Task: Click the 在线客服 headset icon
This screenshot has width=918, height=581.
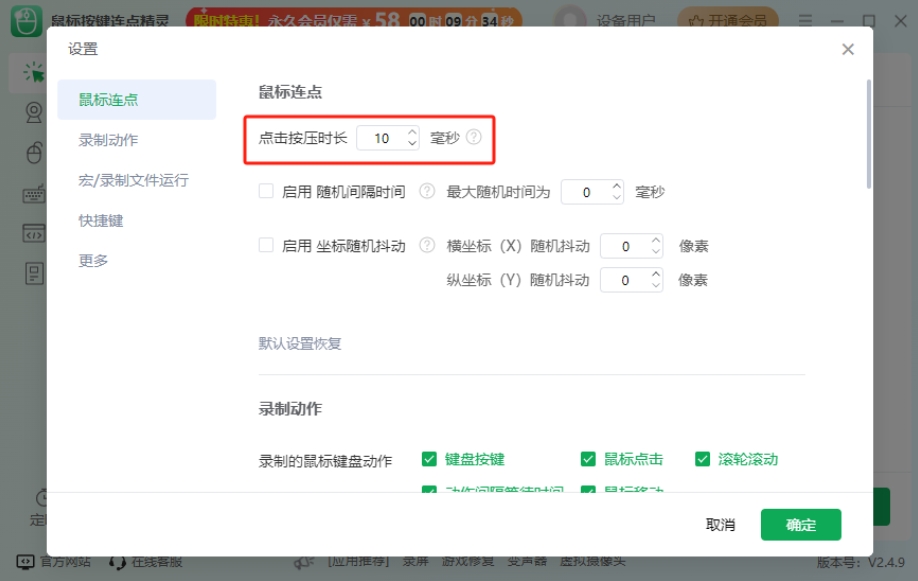Action: pyautogui.click(x=118, y=562)
